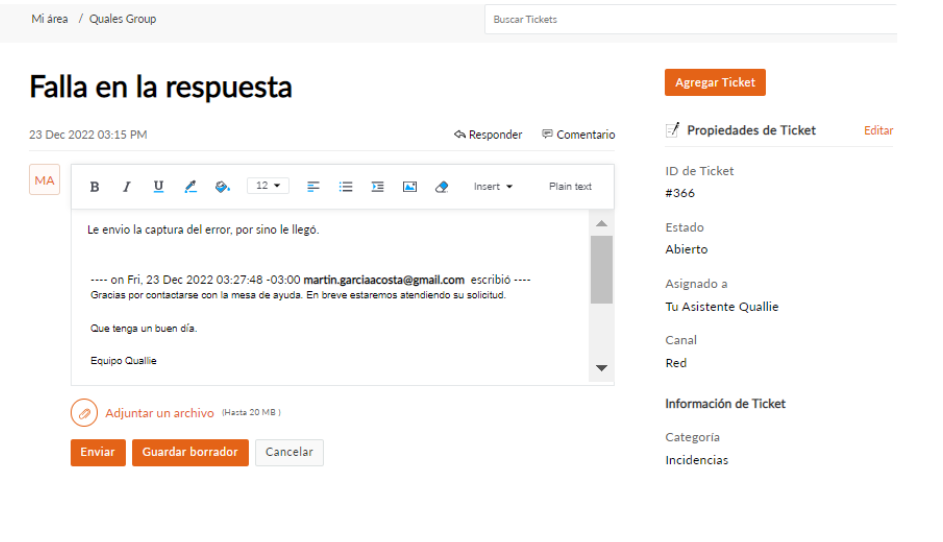Switch editor to Plain text mode
This screenshot has height=542, width=943.
[570, 187]
